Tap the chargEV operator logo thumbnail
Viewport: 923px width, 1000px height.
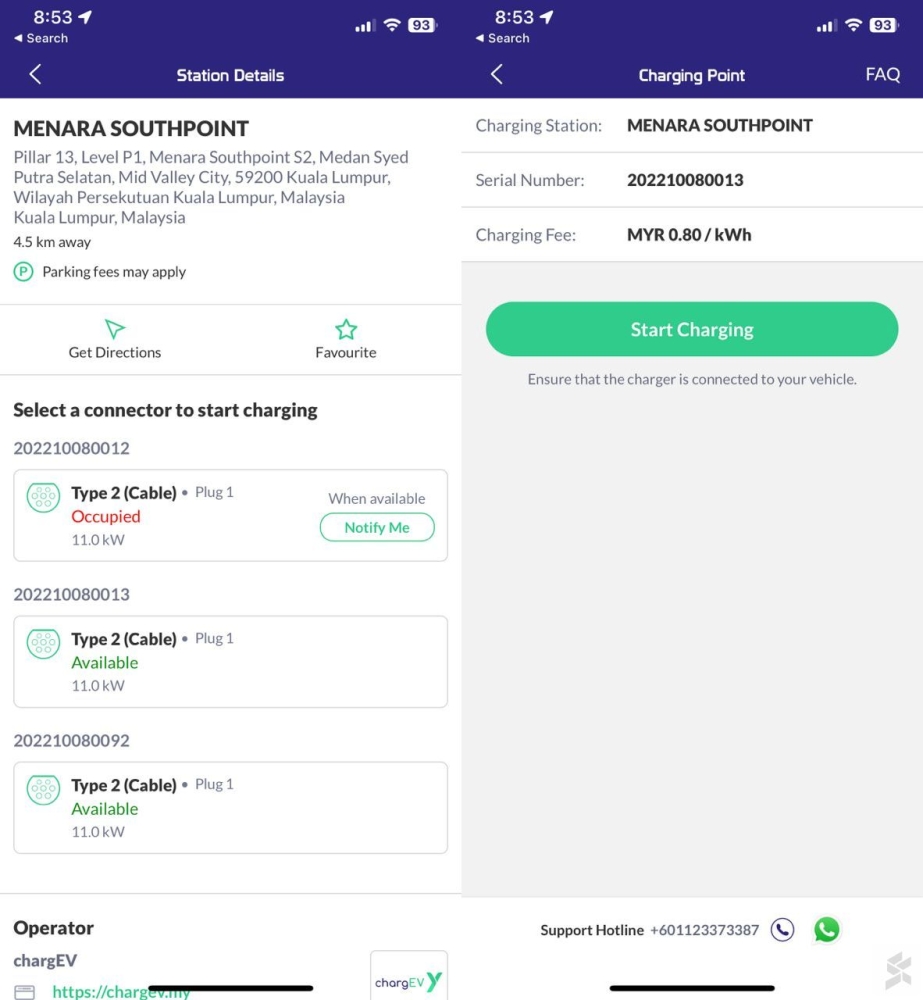tap(408, 976)
